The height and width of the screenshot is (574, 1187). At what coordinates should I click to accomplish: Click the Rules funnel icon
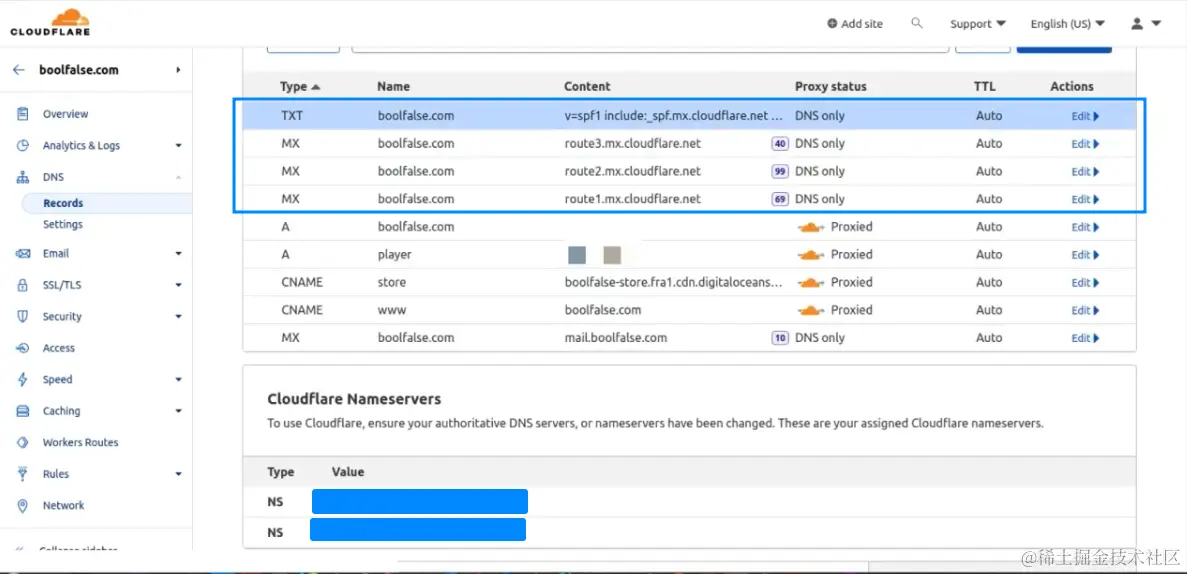tap(23, 474)
